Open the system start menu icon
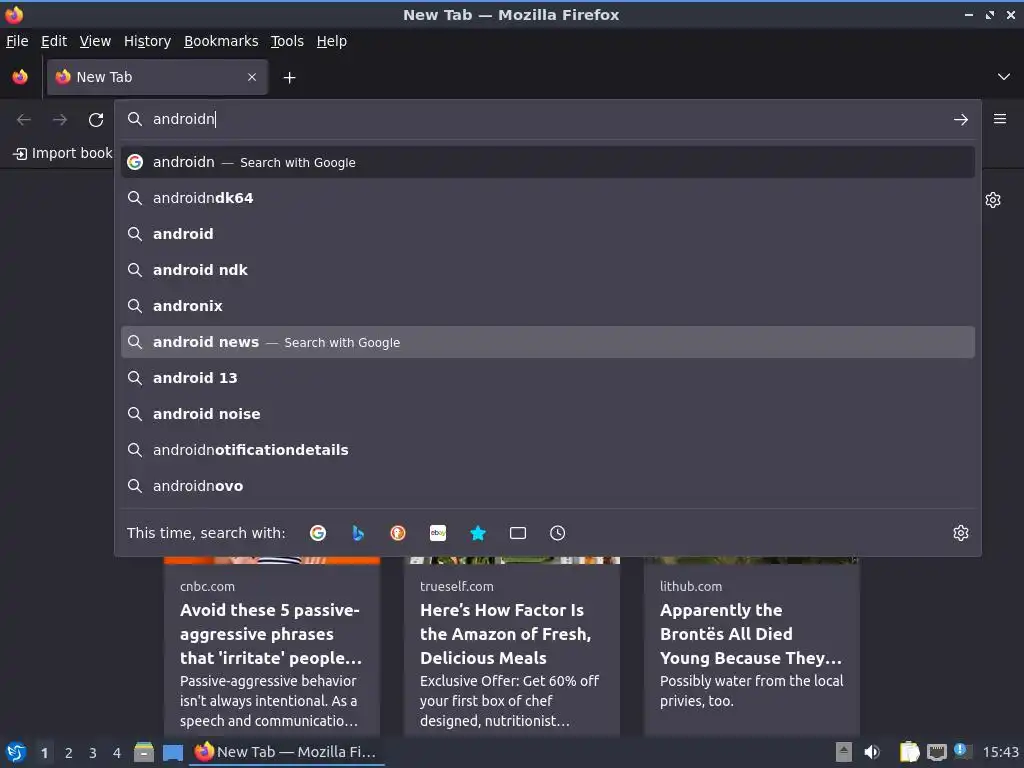The height and width of the screenshot is (768, 1024). 16,752
